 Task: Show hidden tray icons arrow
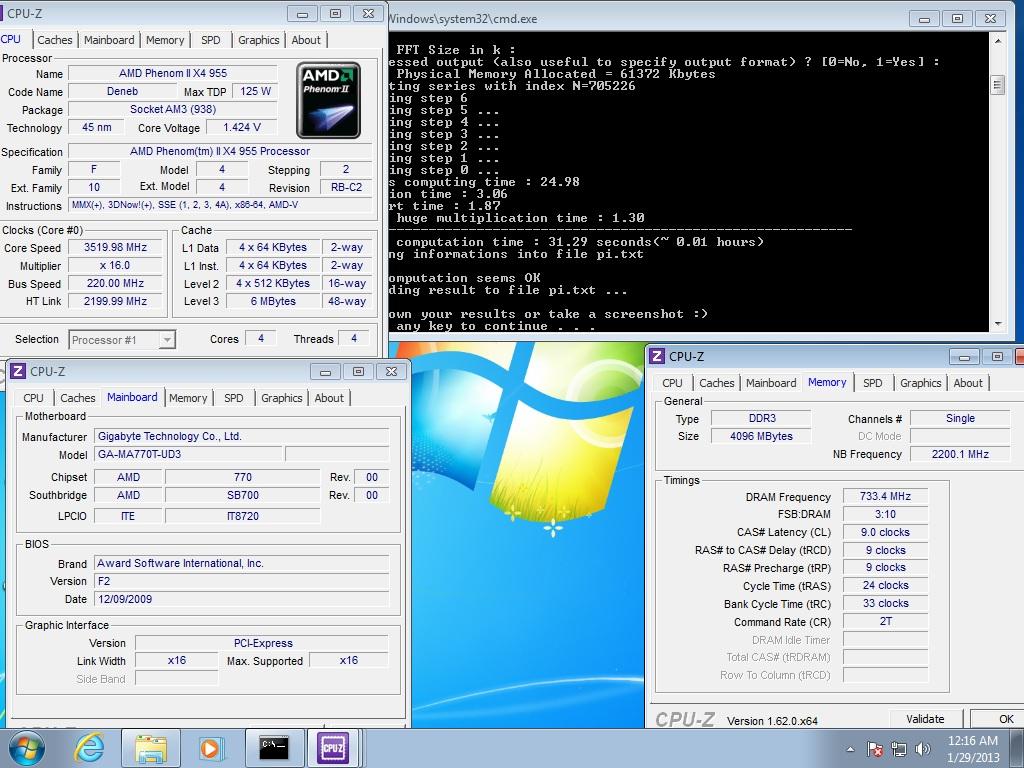[850, 749]
